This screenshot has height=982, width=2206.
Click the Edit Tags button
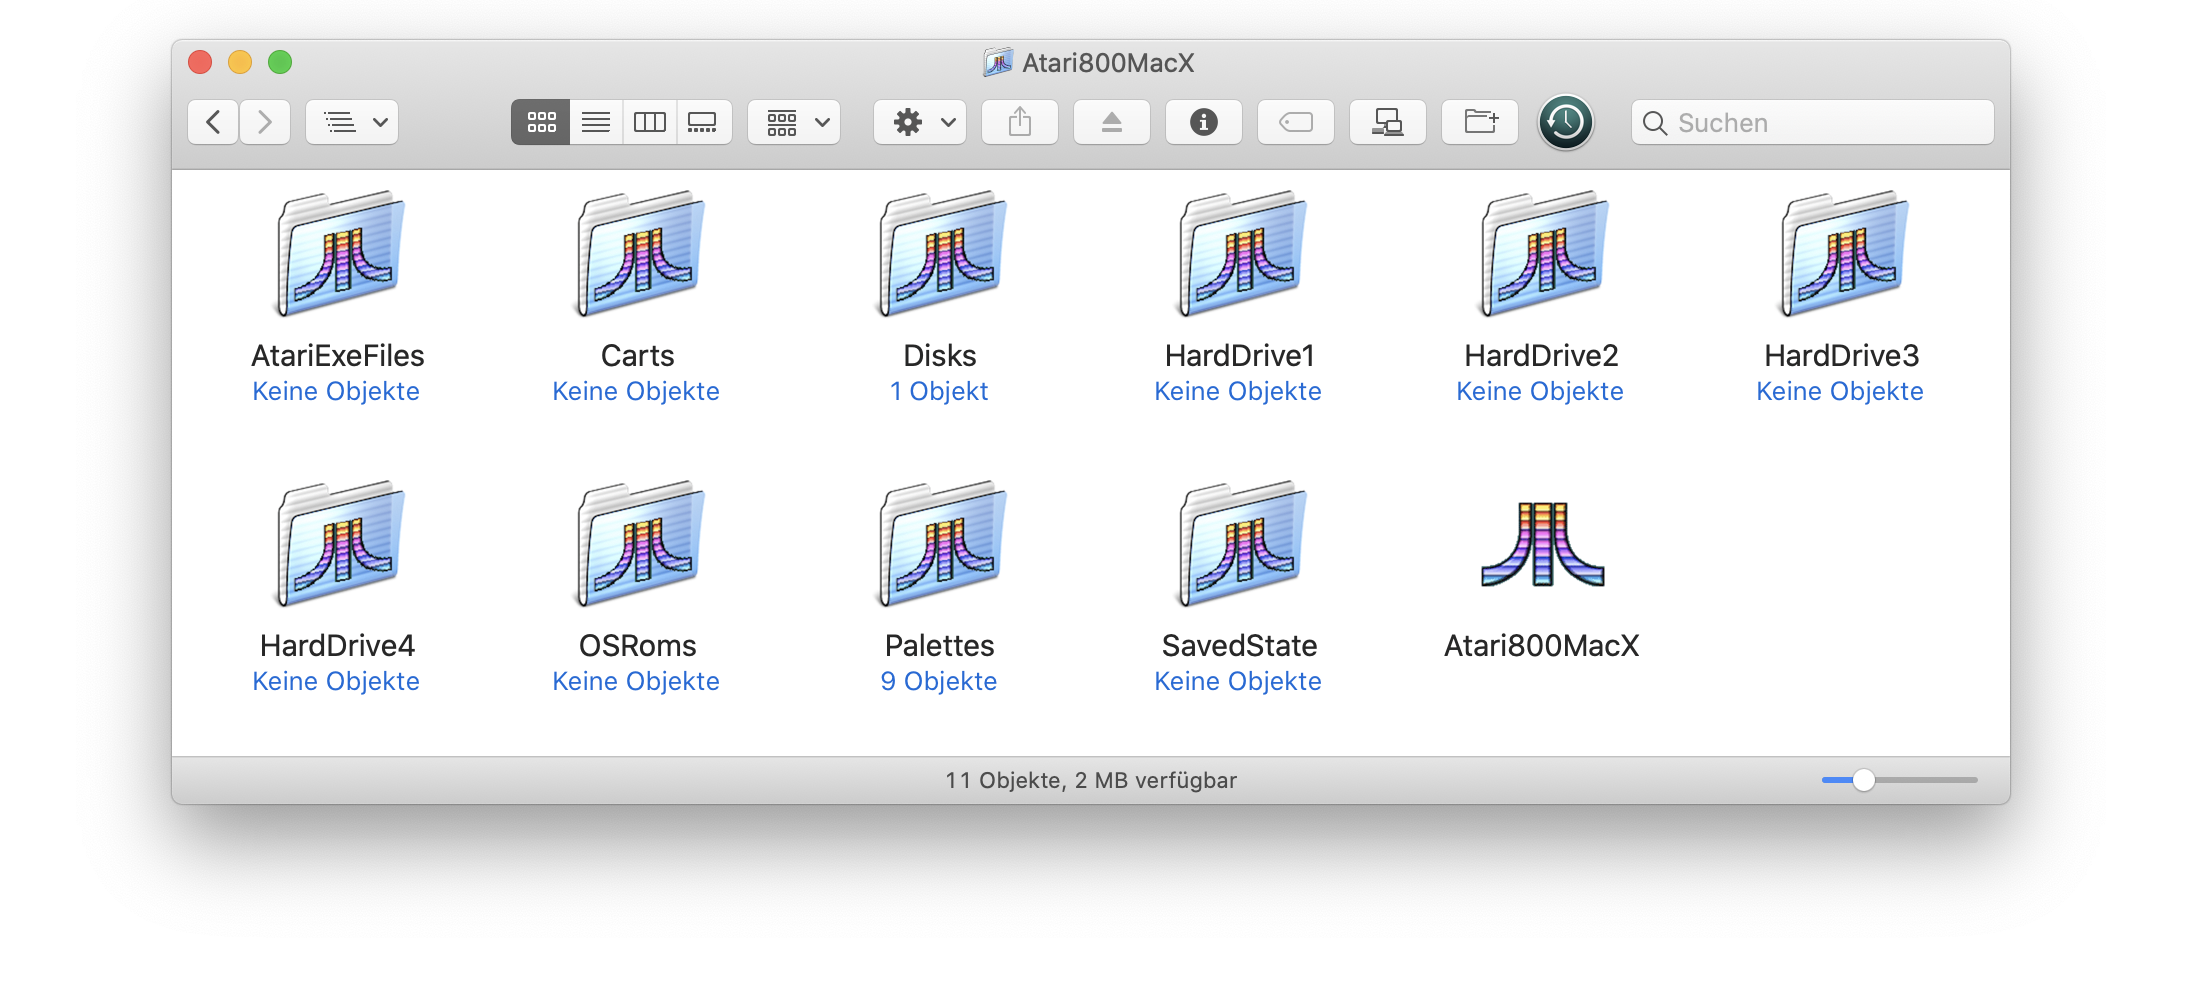pos(1296,122)
